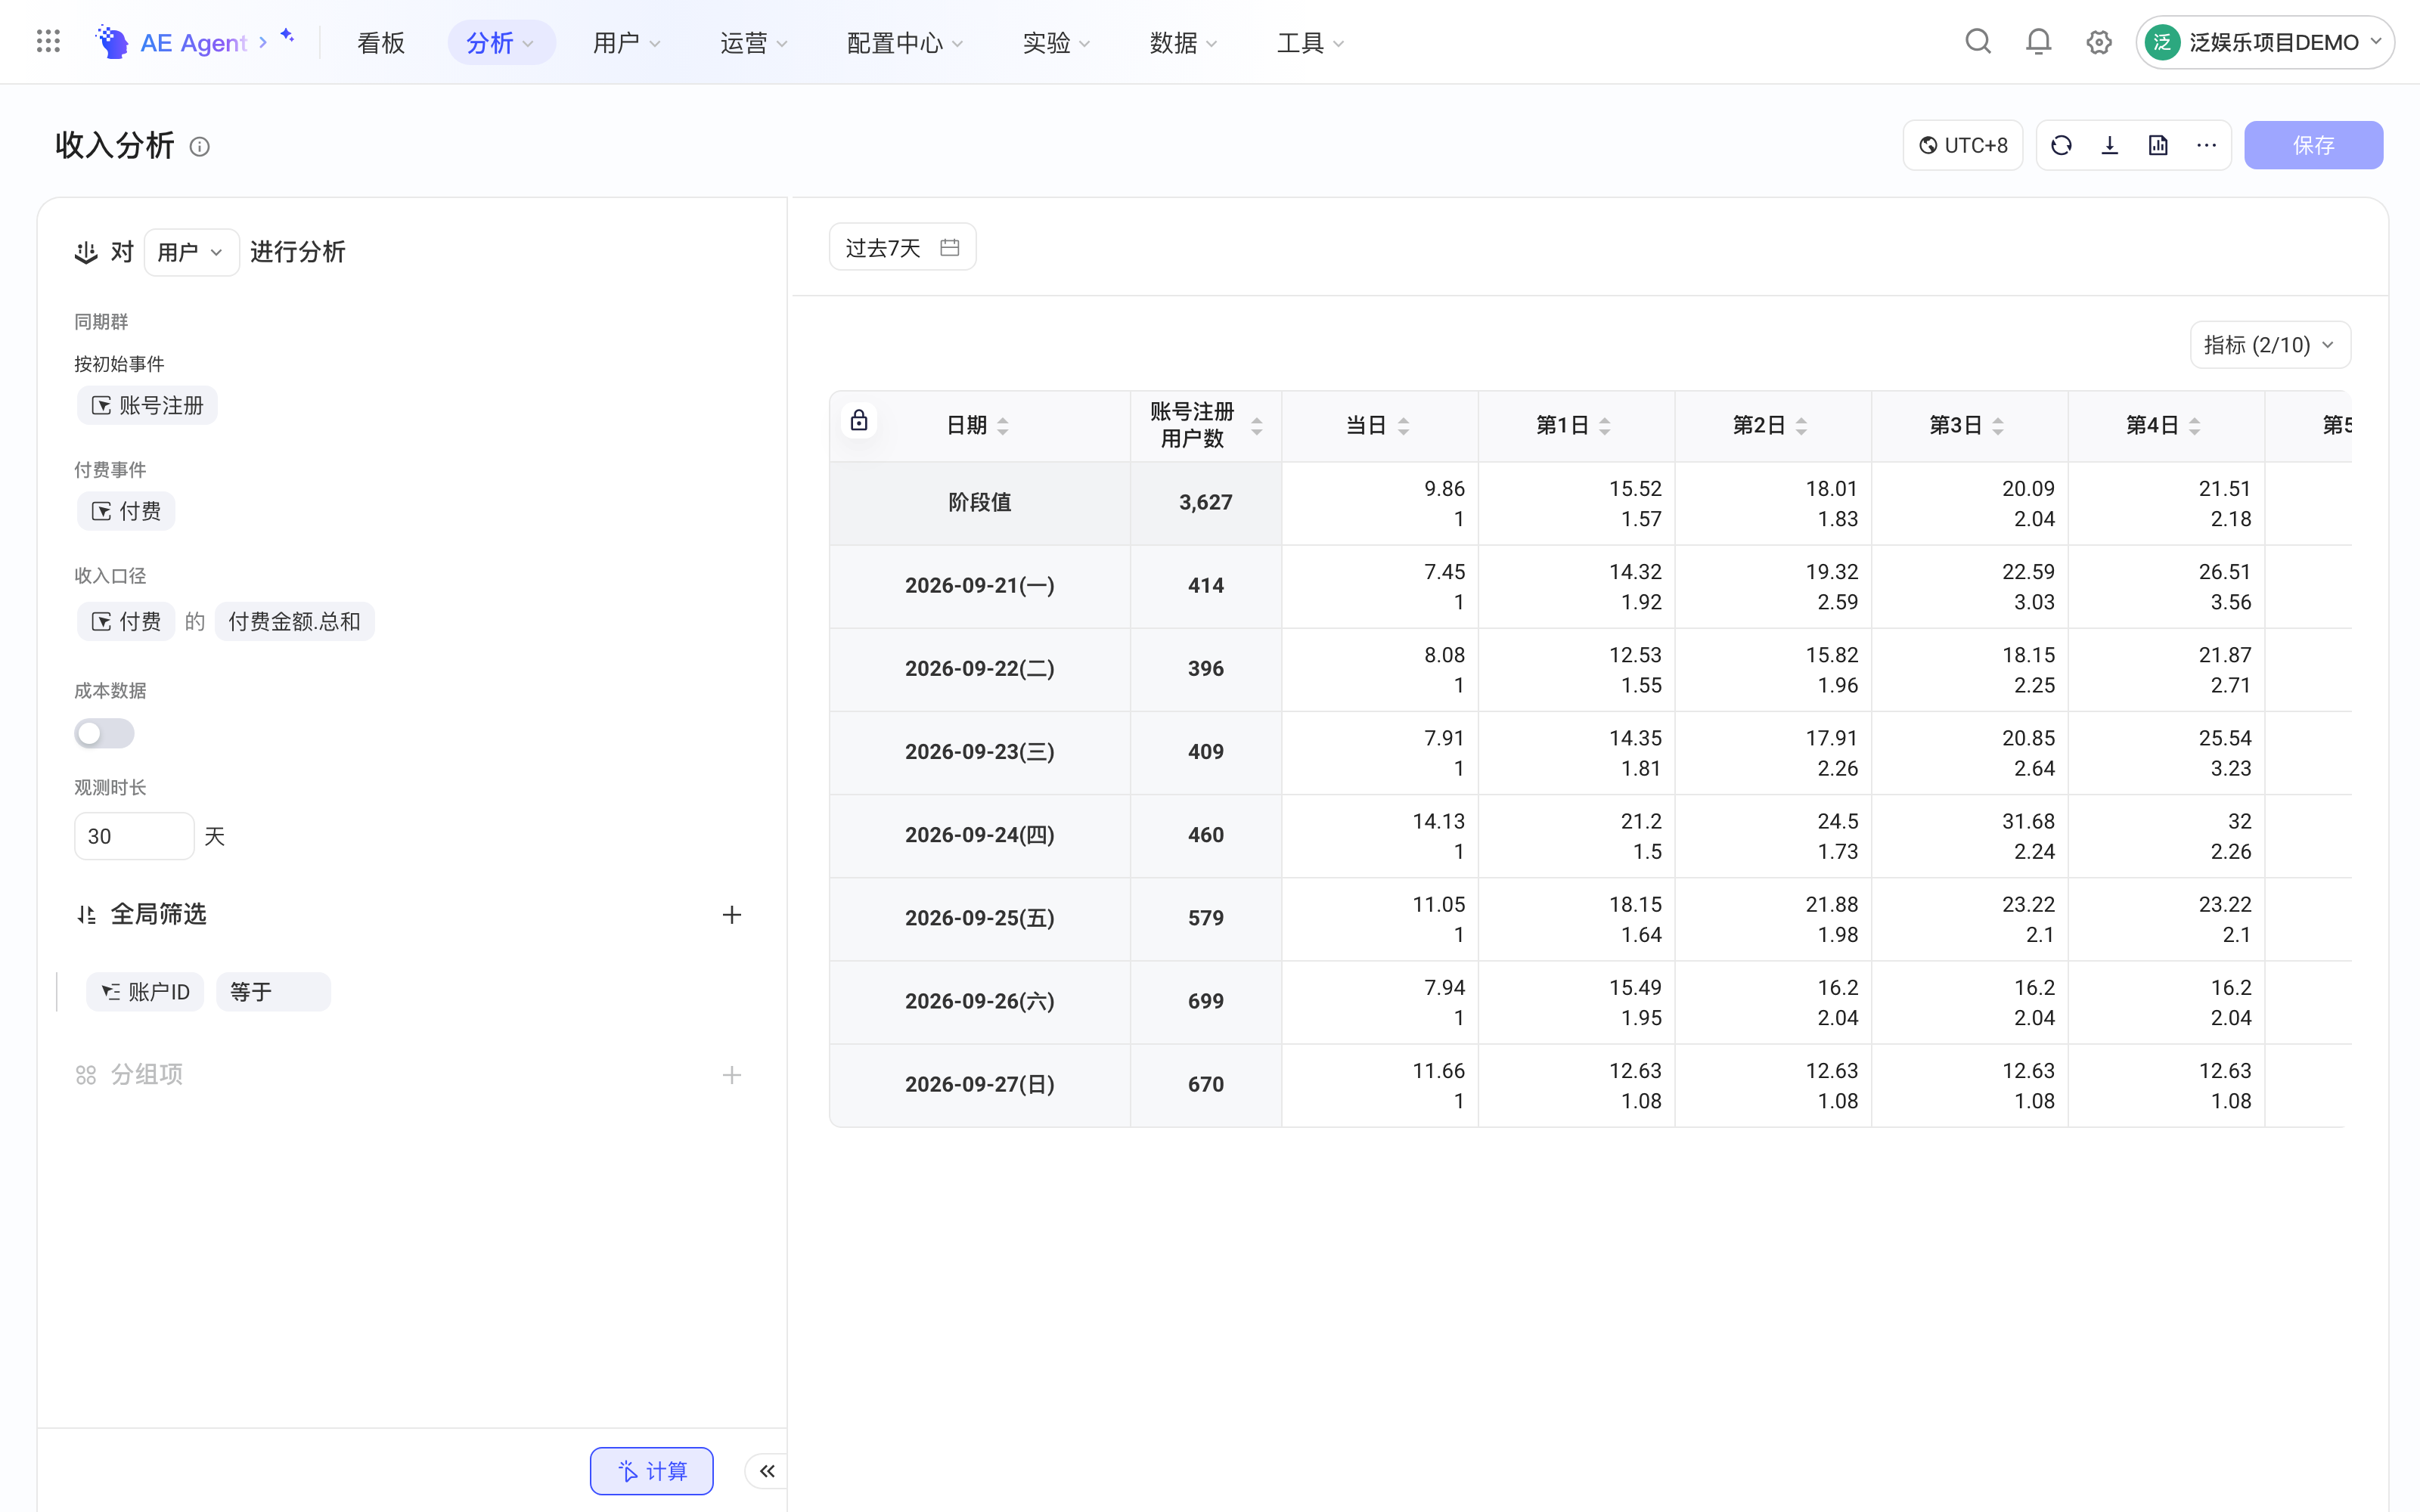
Task: Click the table lock column icon
Action: (859, 420)
